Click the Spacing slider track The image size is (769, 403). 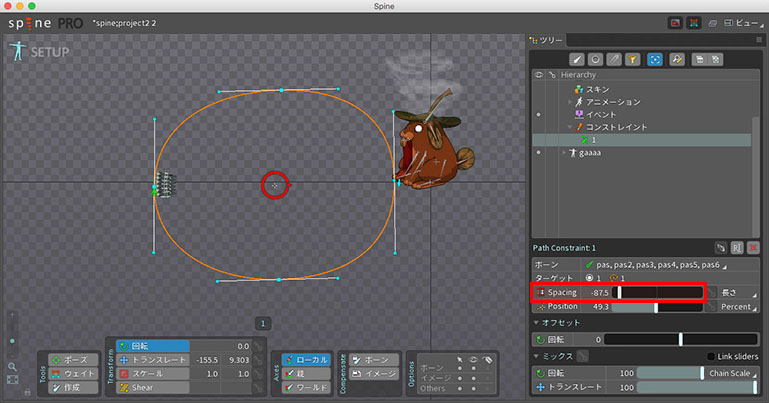[657, 293]
